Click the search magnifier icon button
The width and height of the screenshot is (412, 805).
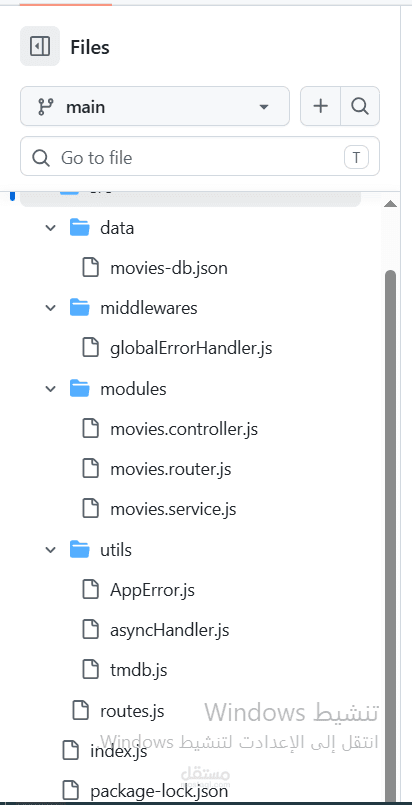(360, 106)
